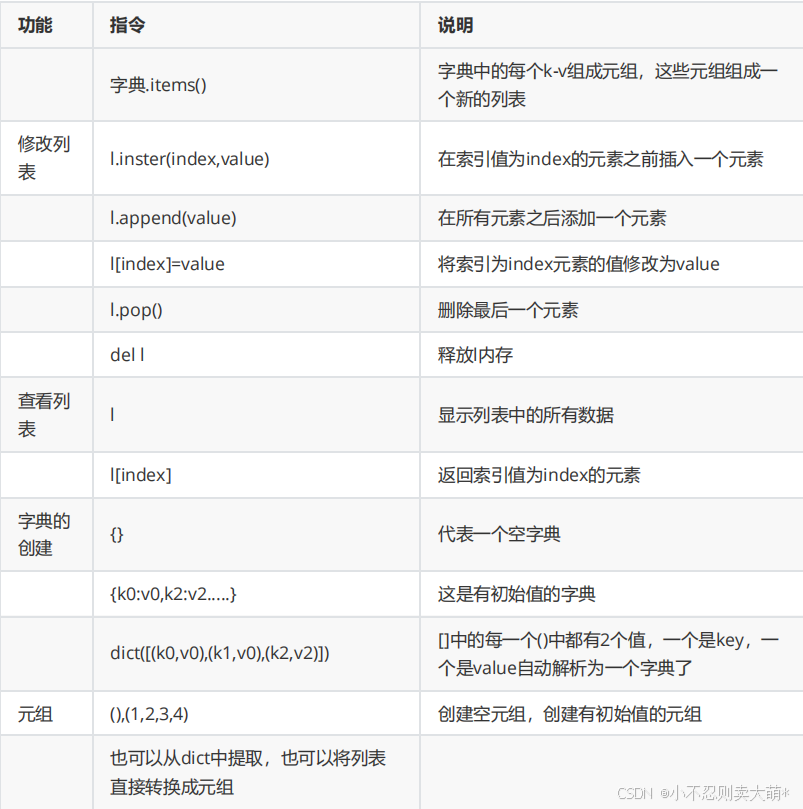Click description about []中的每一个()中都有2个值
803x809 pixels.
click(x=608, y=654)
